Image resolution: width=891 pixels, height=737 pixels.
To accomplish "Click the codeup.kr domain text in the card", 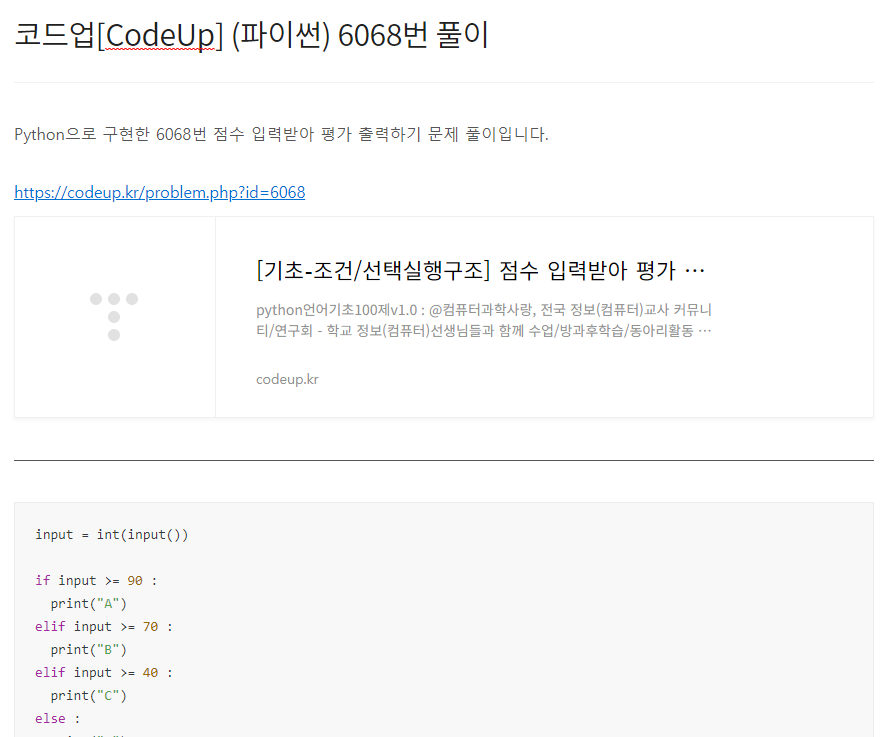I will (287, 379).
